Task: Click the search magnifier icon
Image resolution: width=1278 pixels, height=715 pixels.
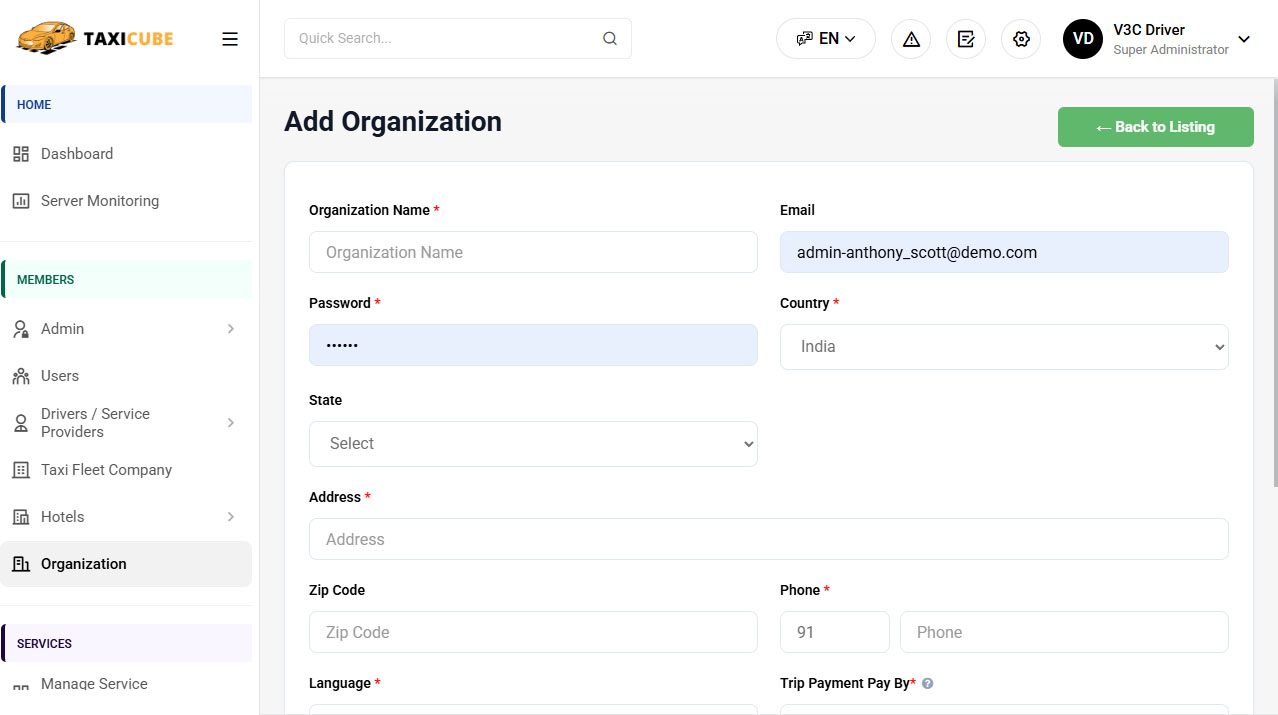Action: [x=610, y=38]
